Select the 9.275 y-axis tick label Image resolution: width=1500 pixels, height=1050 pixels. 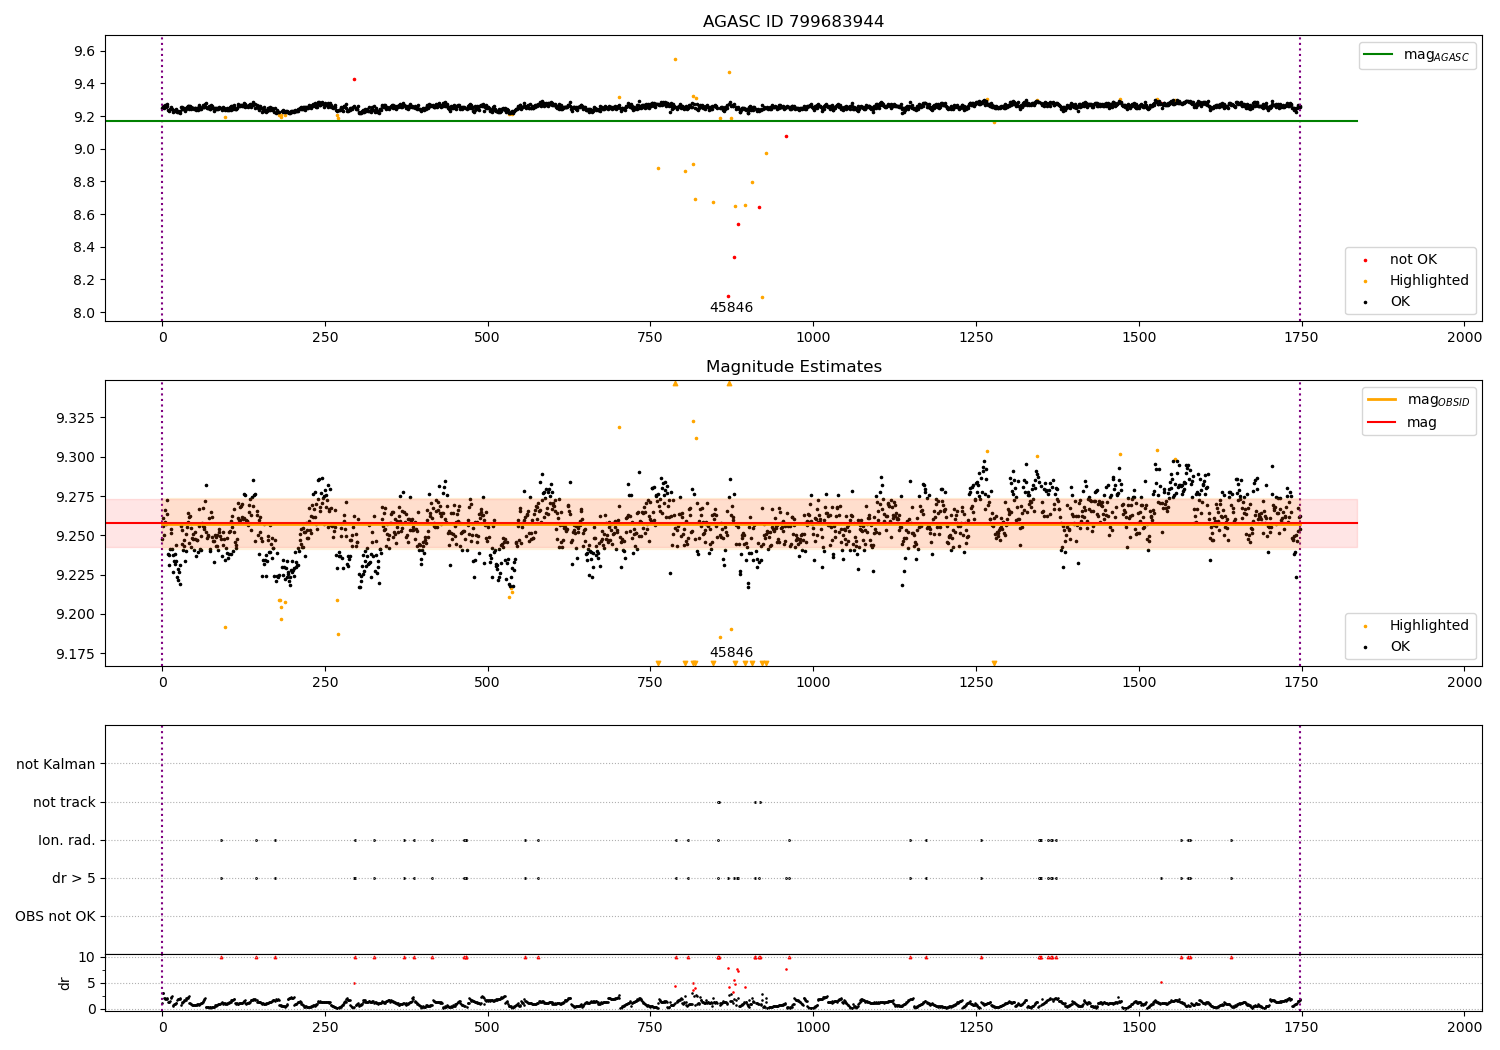[x=76, y=497]
